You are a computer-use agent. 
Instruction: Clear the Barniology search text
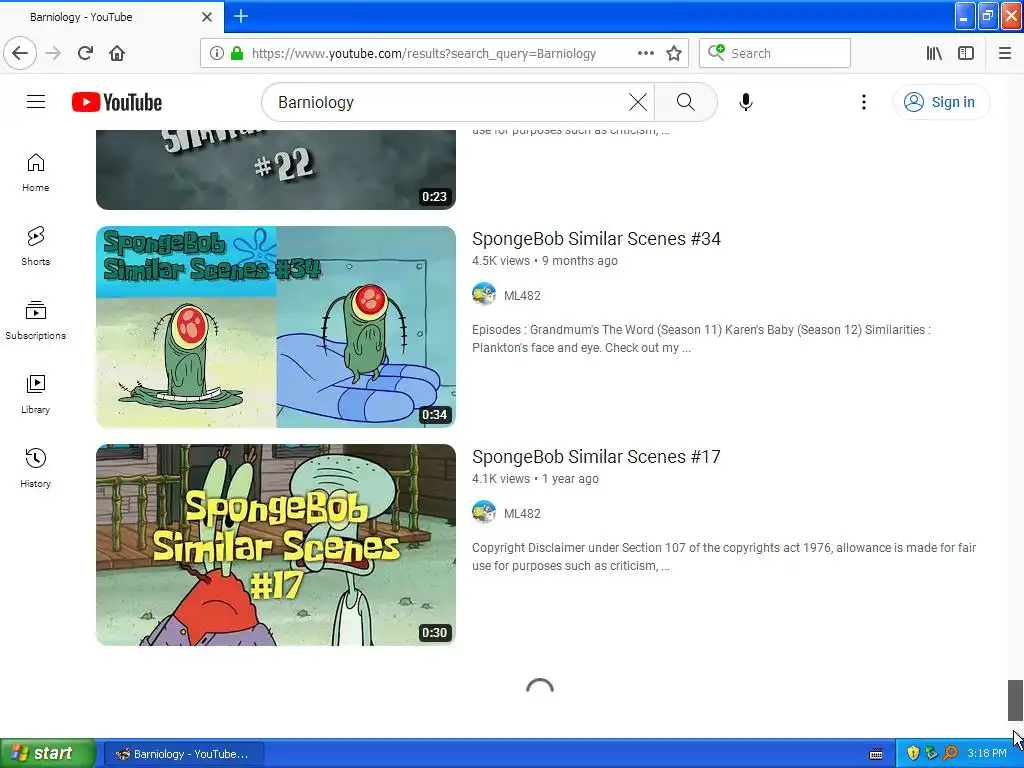tap(637, 102)
